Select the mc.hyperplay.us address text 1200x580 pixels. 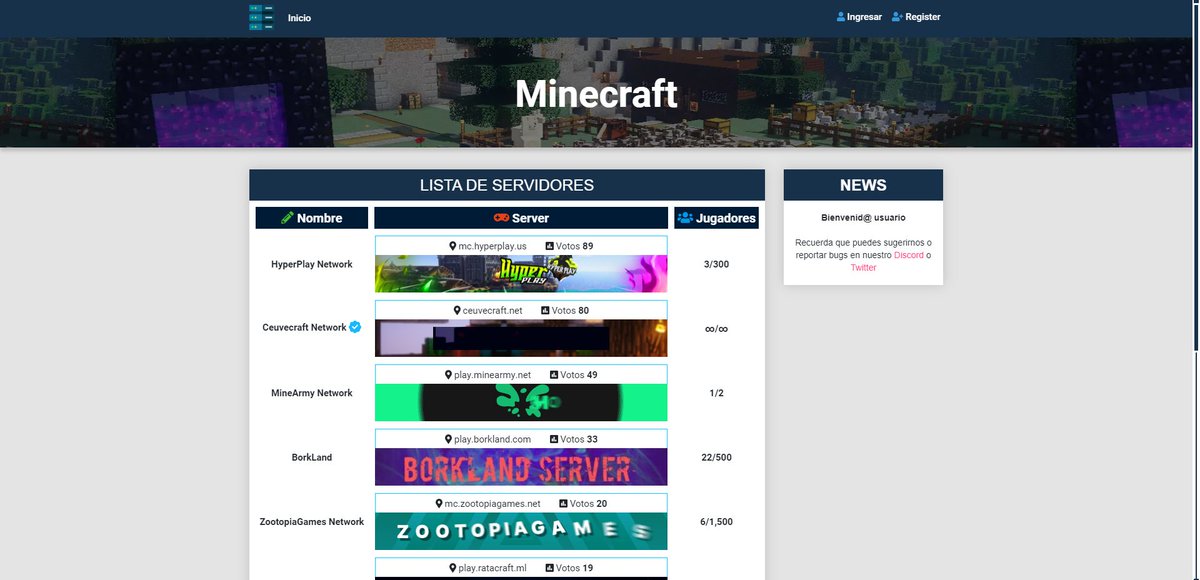(493, 246)
